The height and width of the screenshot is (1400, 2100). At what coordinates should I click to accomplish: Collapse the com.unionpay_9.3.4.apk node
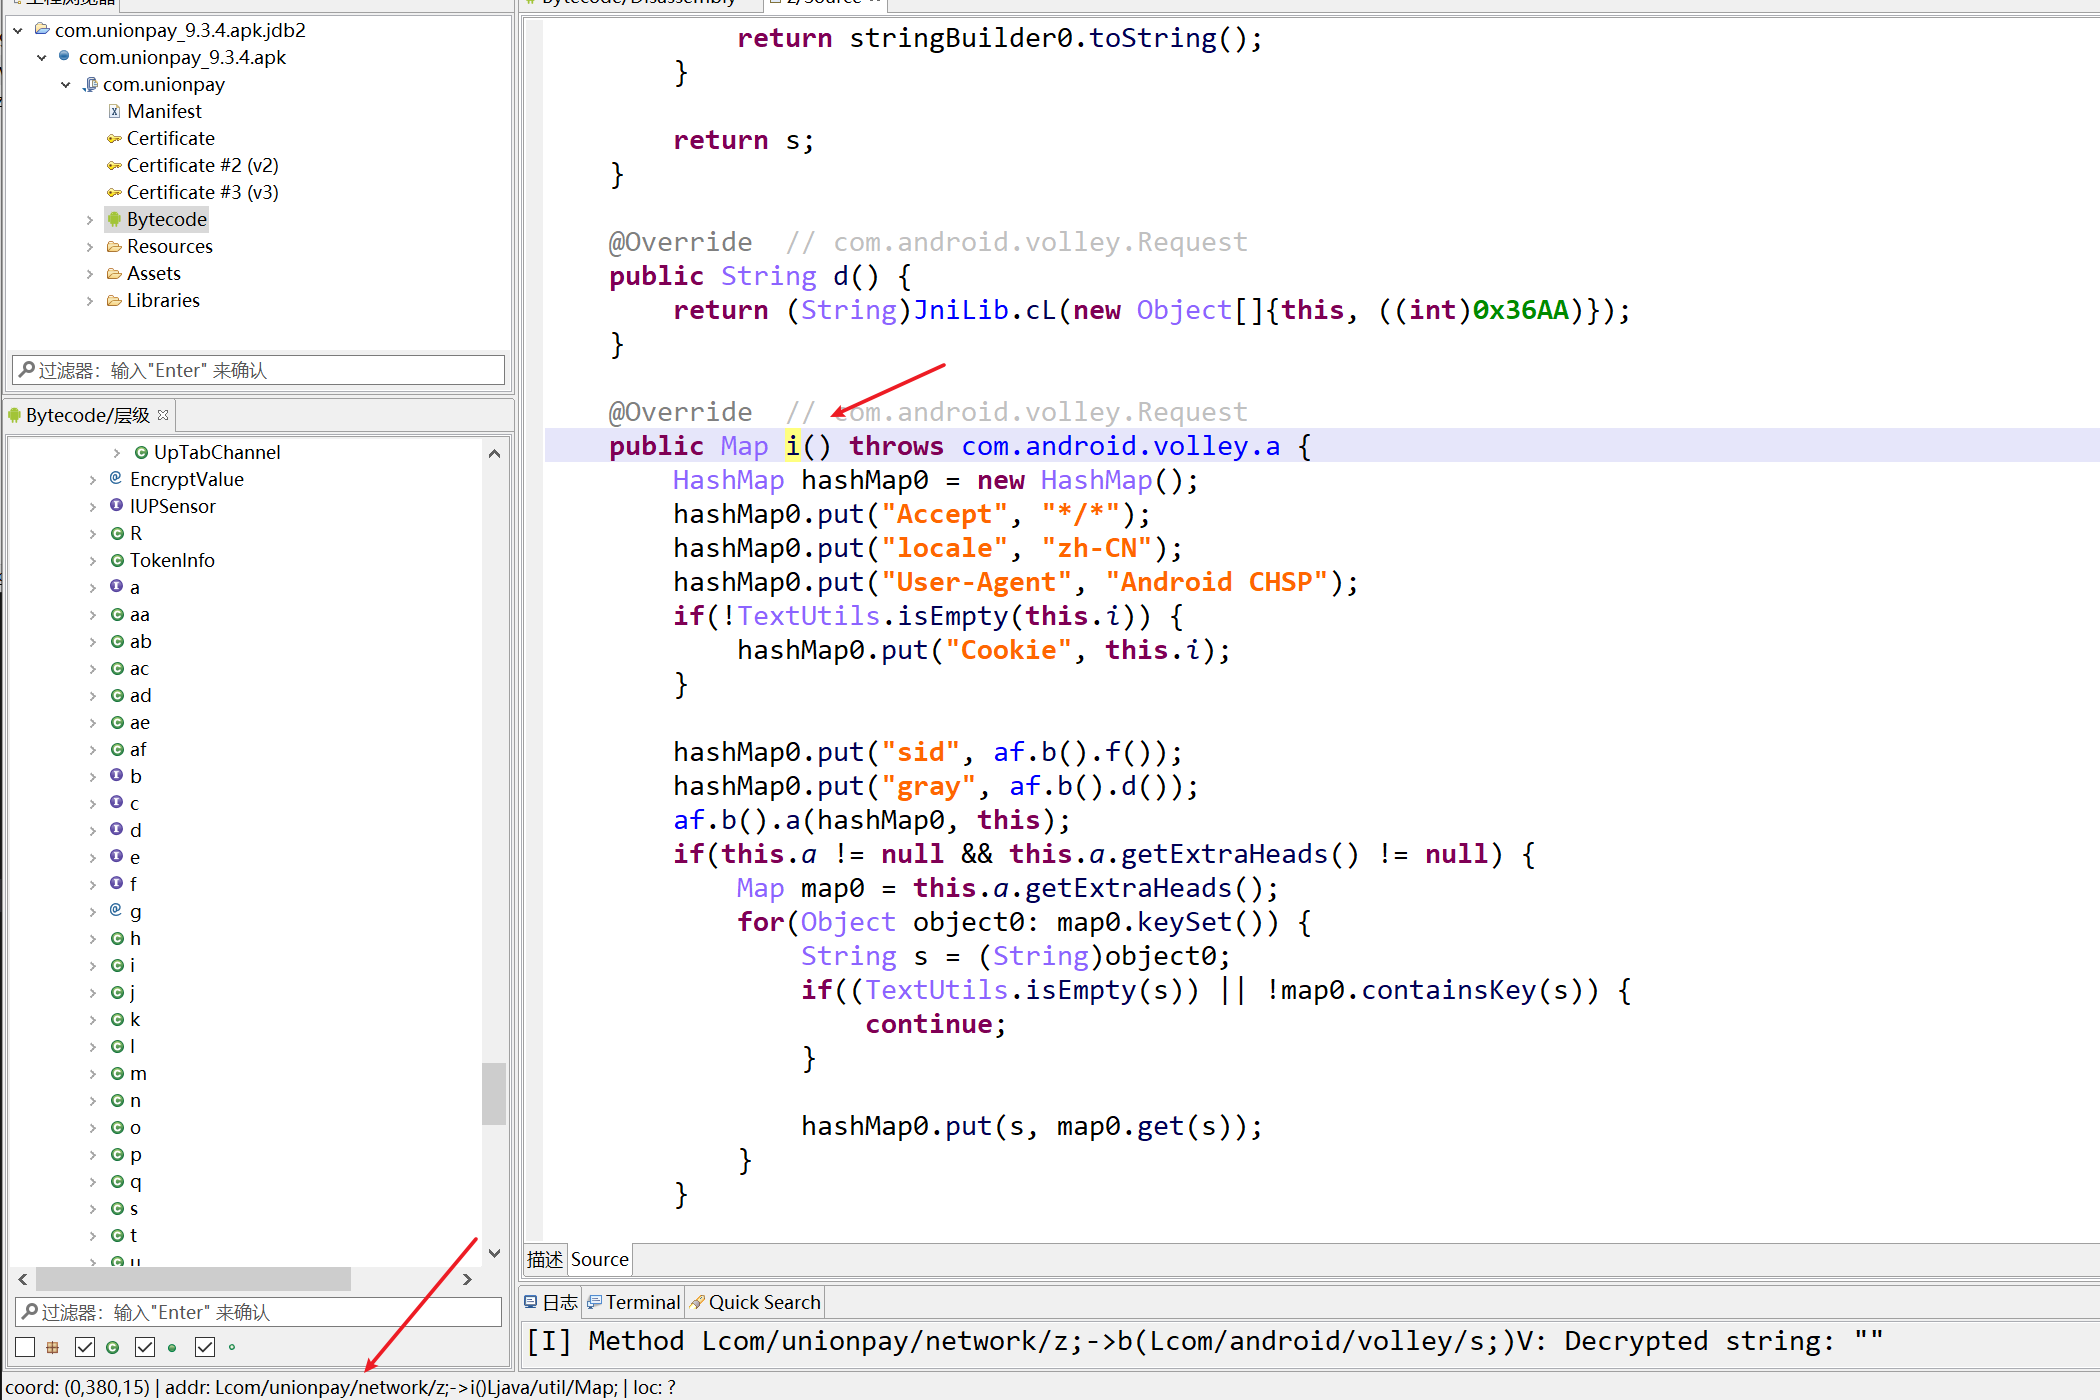pos(41,57)
